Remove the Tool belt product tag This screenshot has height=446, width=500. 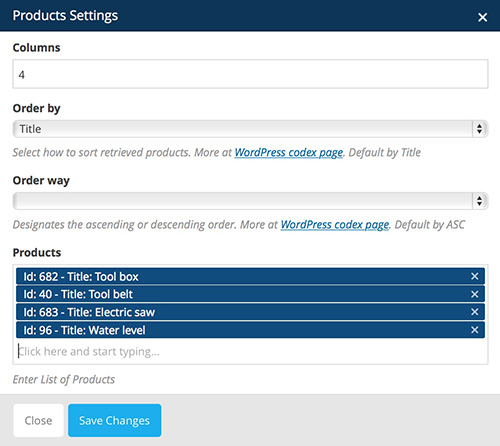tap(475, 294)
